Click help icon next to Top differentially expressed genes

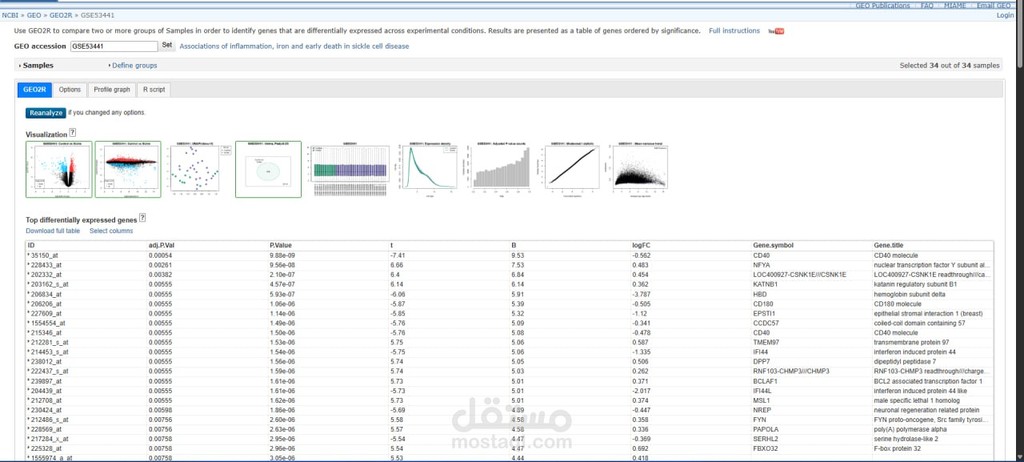[x=142, y=217]
